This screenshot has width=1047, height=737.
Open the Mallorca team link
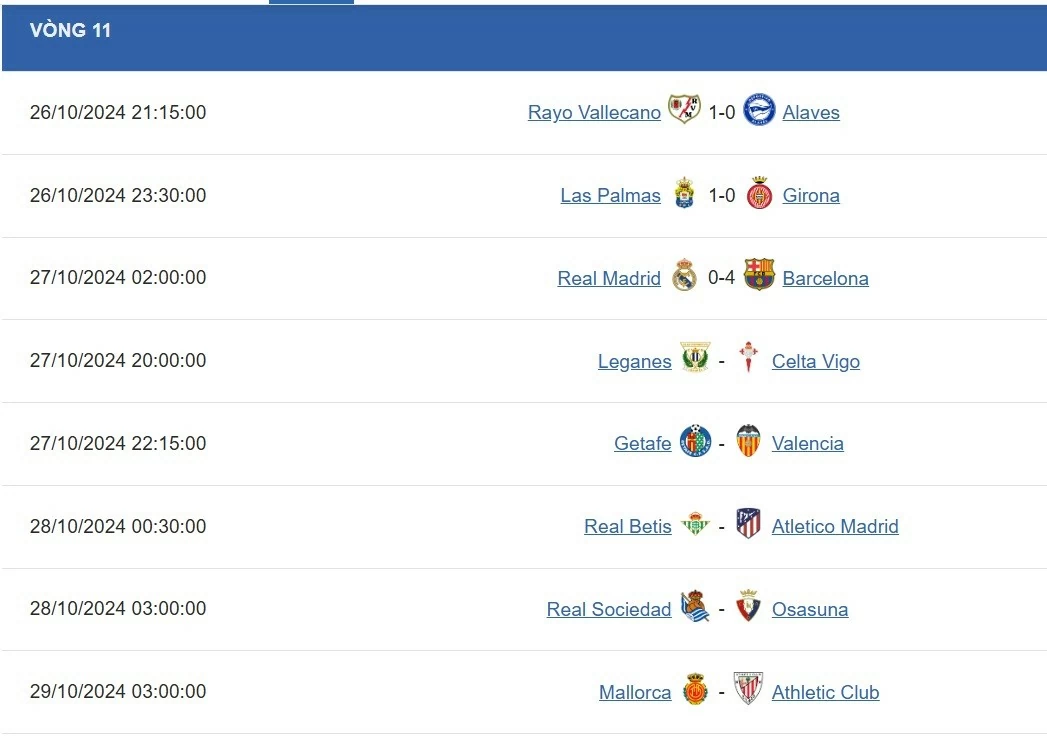pos(635,693)
